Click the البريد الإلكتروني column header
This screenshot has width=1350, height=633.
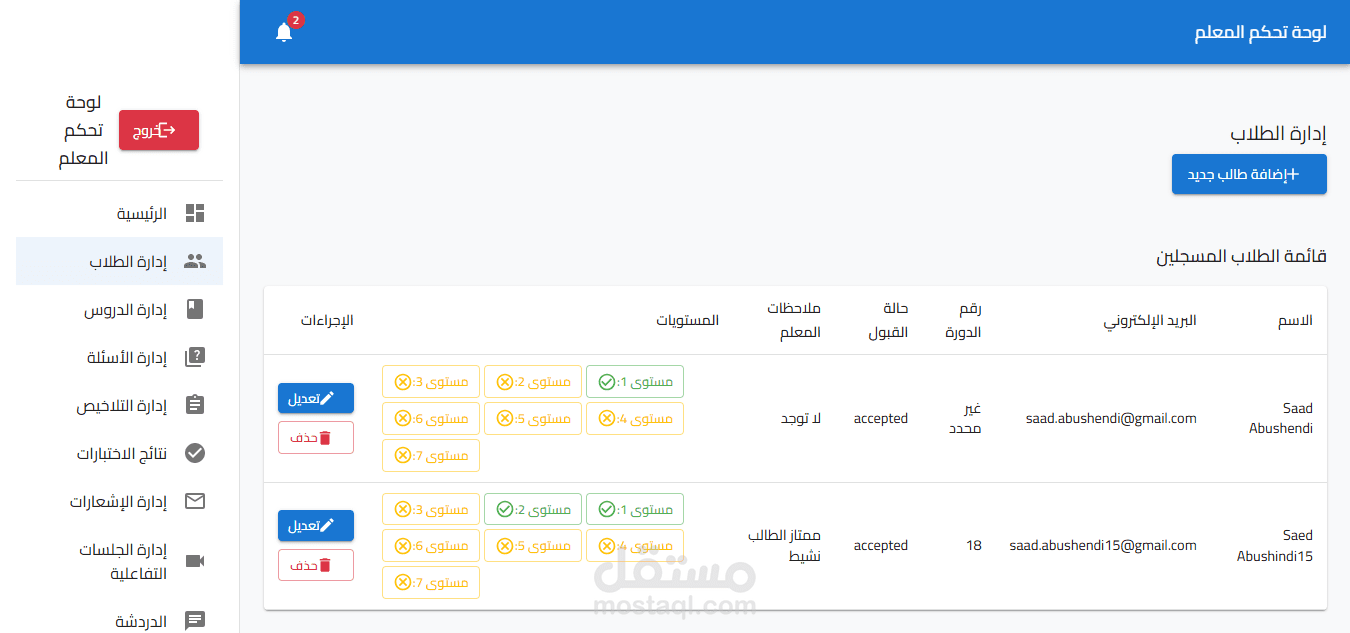click(1150, 320)
